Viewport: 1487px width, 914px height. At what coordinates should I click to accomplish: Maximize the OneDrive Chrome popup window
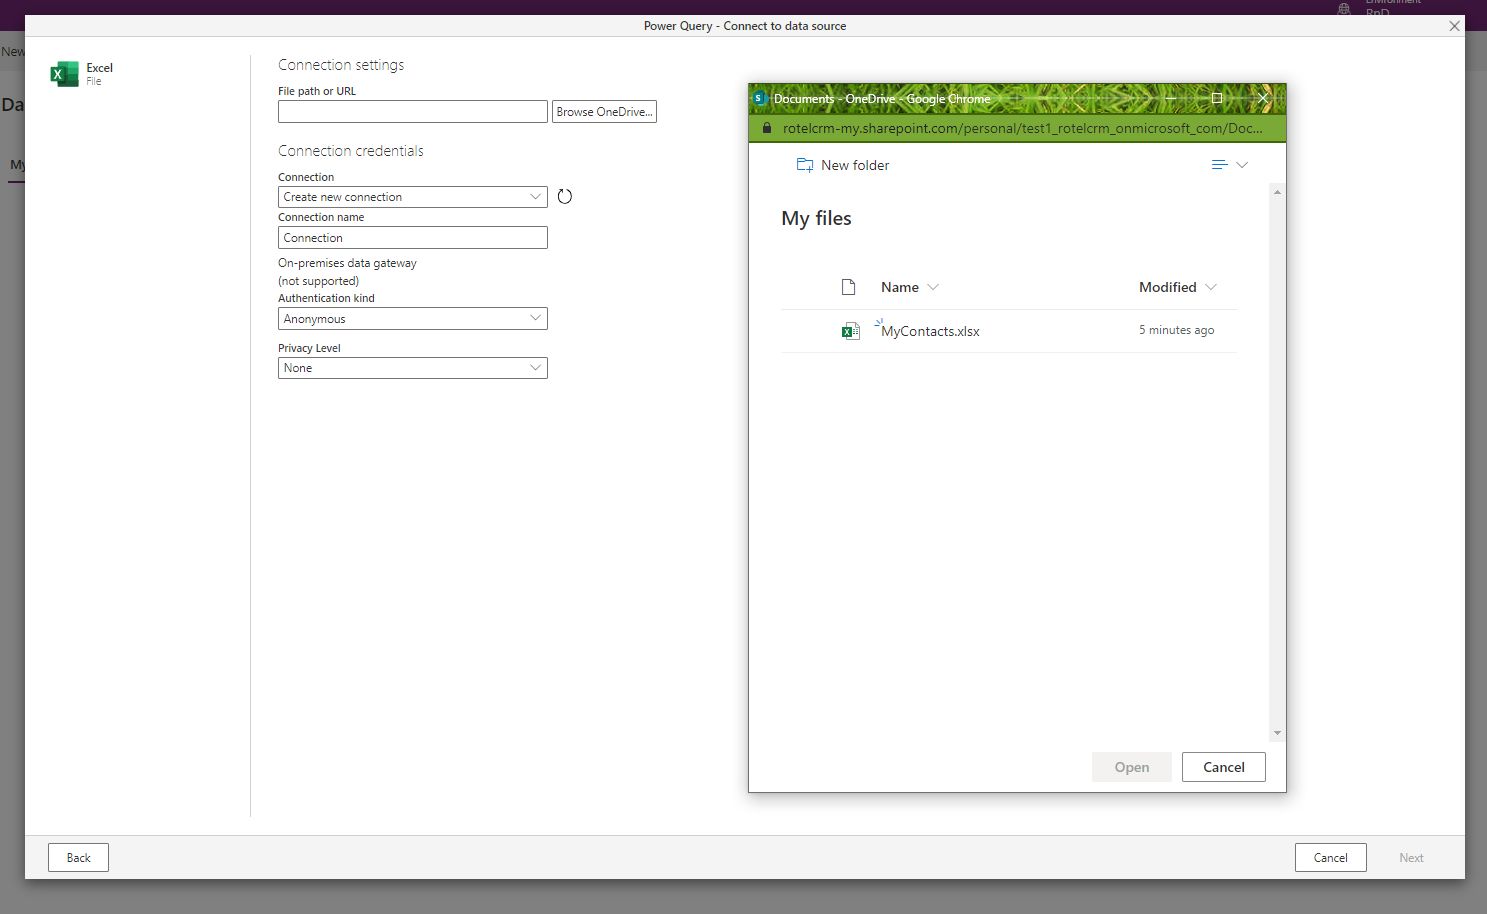coord(1217,98)
